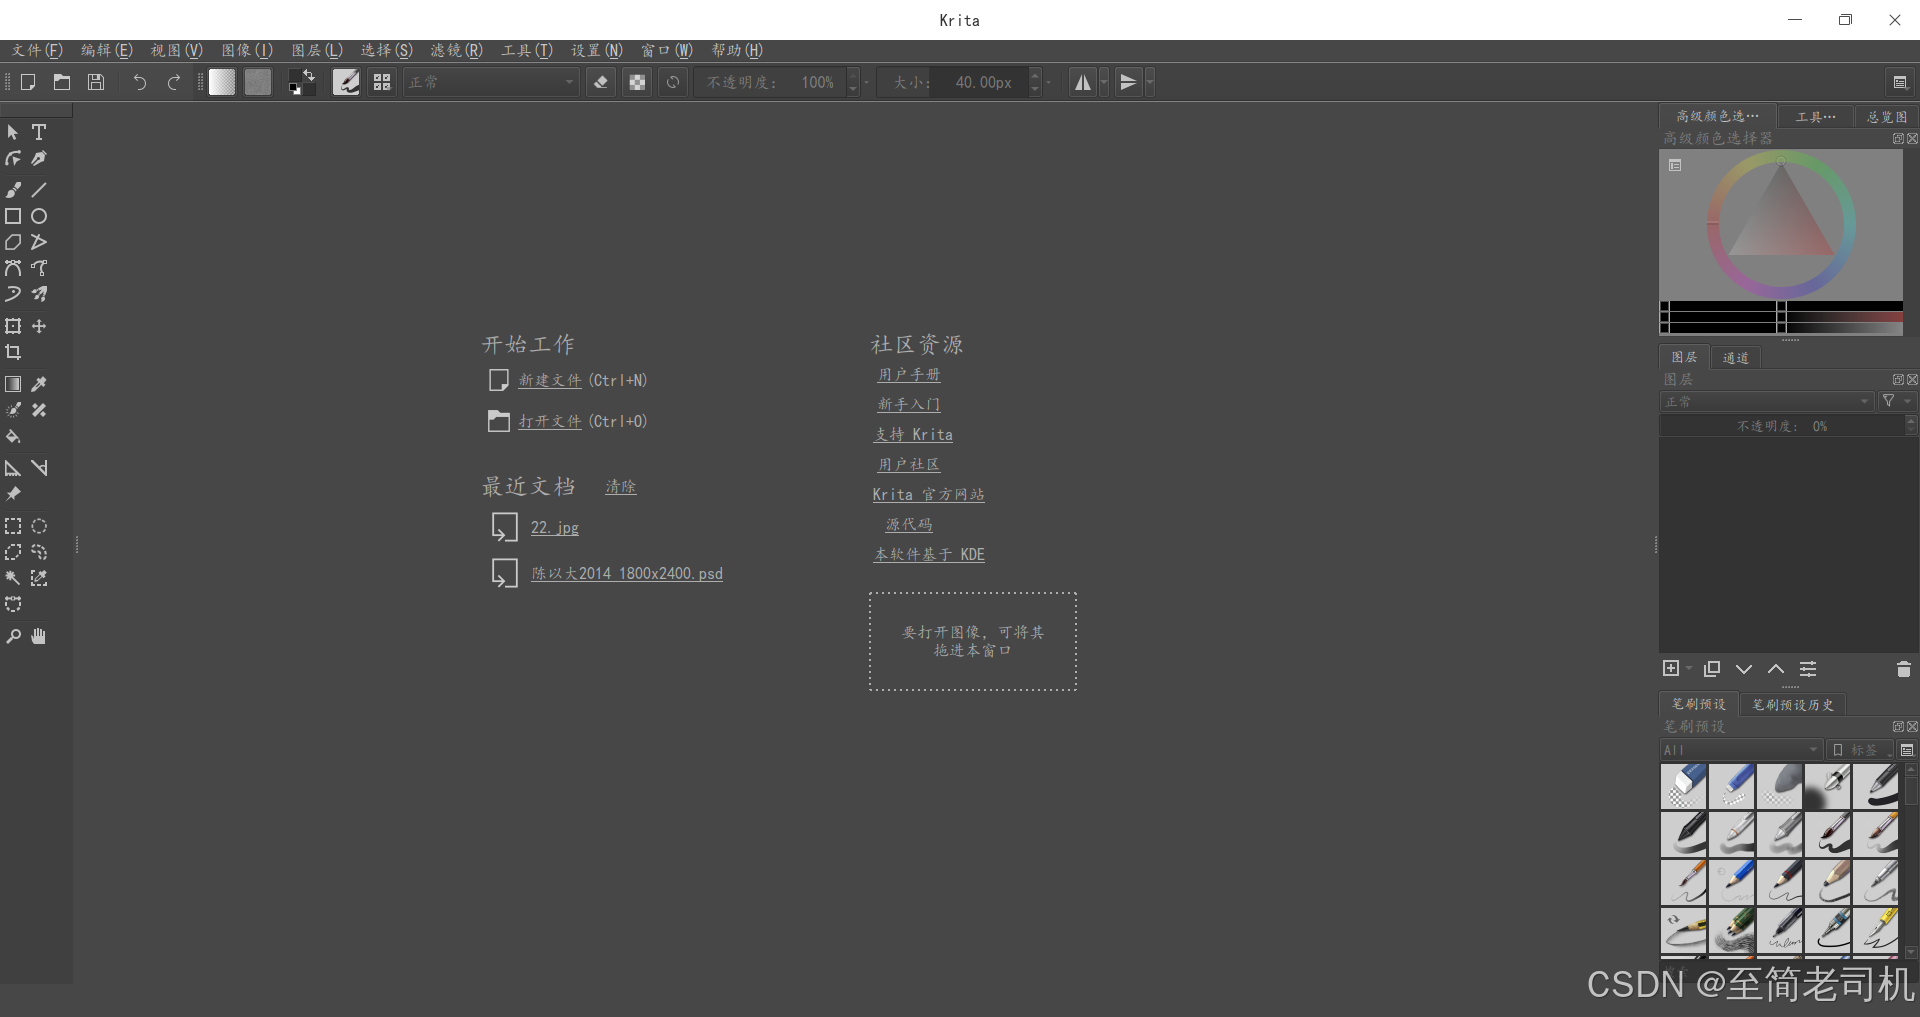Image resolution: width=1920 pixels, height=1017 pixels.
Task: Select the Polyline tool
Action: (39, 242)
